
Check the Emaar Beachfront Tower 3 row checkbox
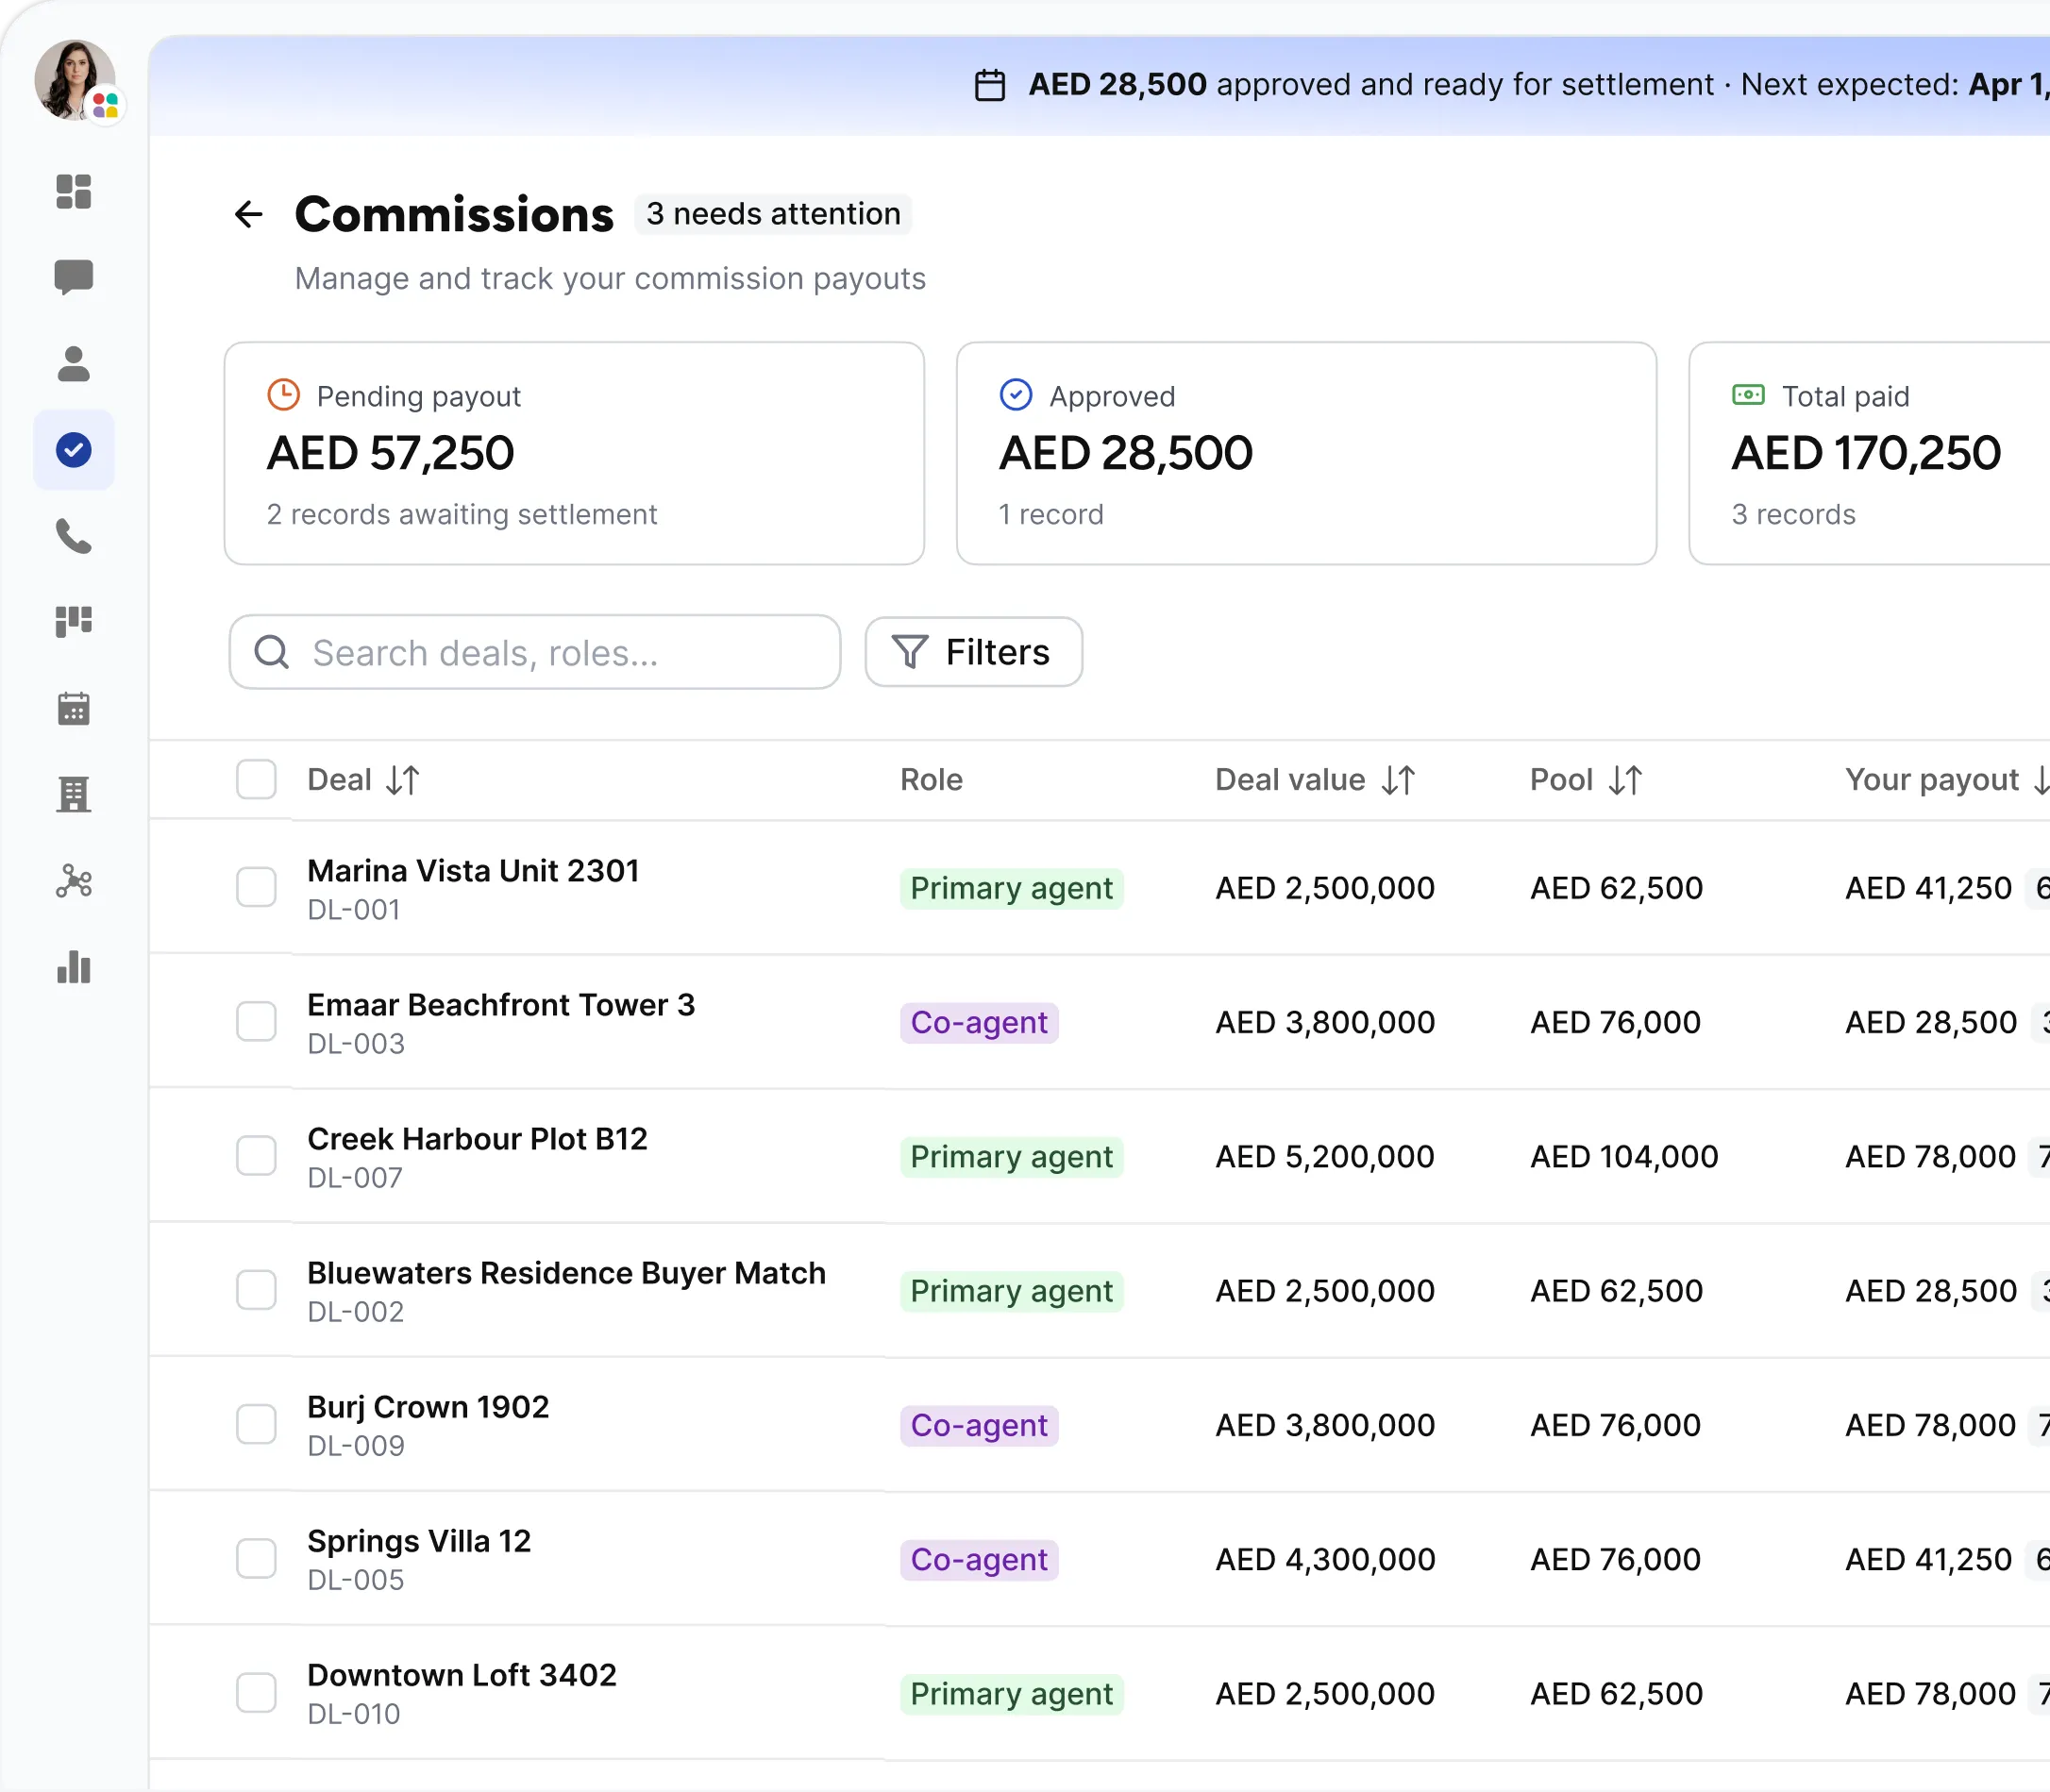click(256, 1021)
